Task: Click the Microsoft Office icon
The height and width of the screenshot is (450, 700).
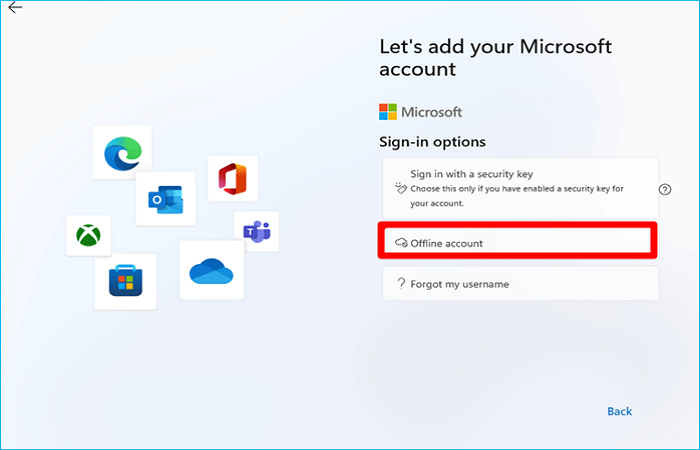Action: (x=232, y=179)
